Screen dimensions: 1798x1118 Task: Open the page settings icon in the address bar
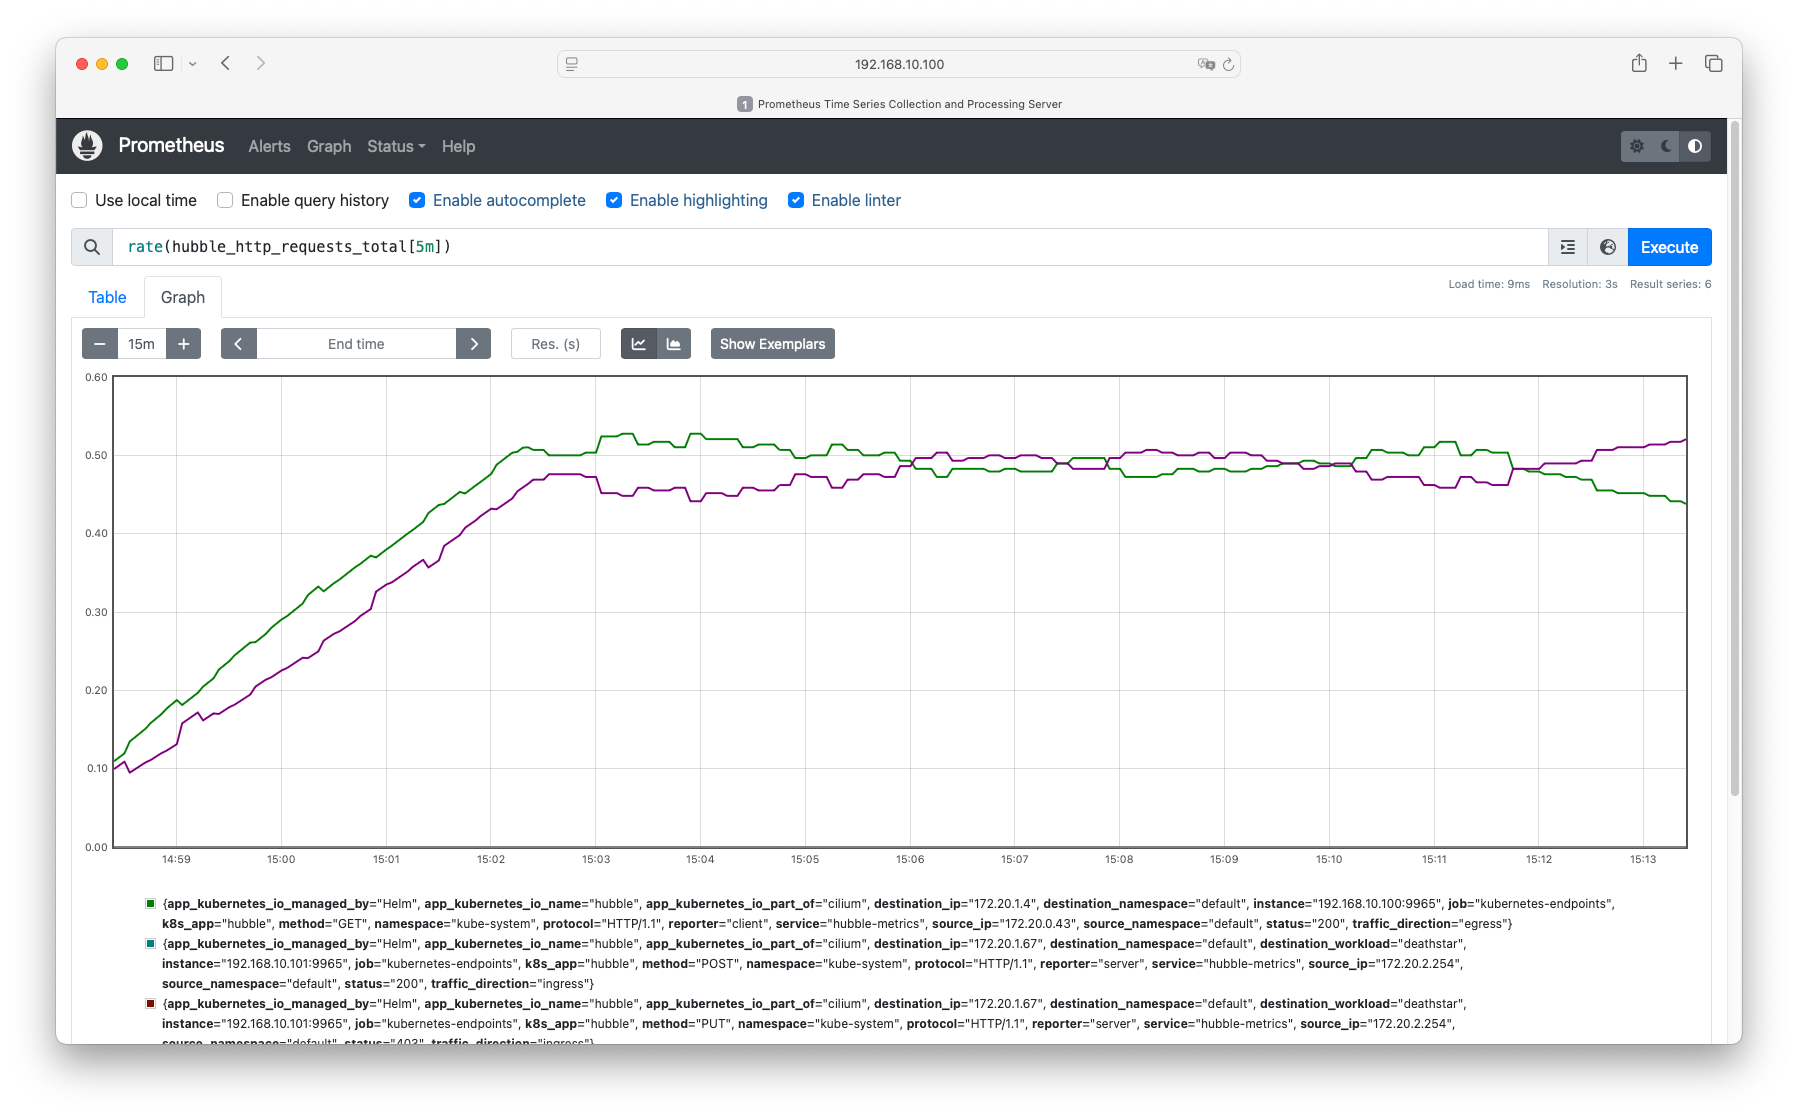[572, 64]
